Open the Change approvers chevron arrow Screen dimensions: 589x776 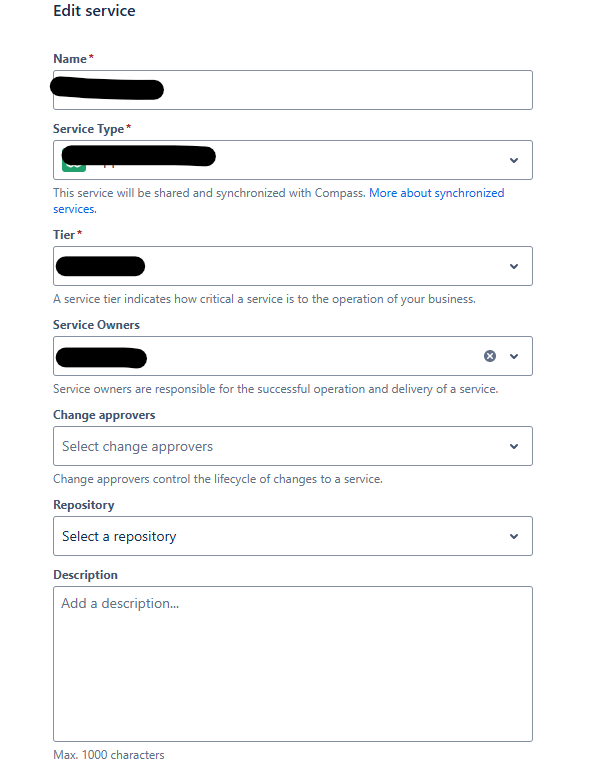coord(514,446)
